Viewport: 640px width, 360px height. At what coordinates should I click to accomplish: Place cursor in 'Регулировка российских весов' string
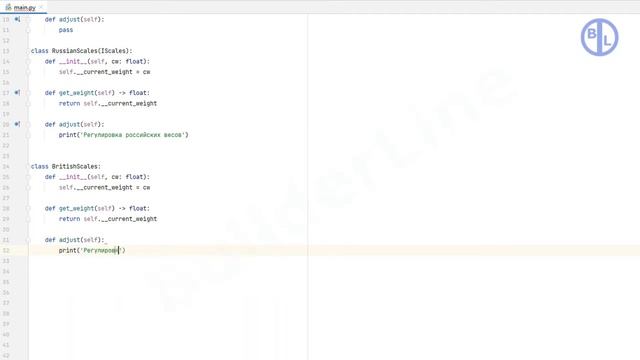click(133, 135)
